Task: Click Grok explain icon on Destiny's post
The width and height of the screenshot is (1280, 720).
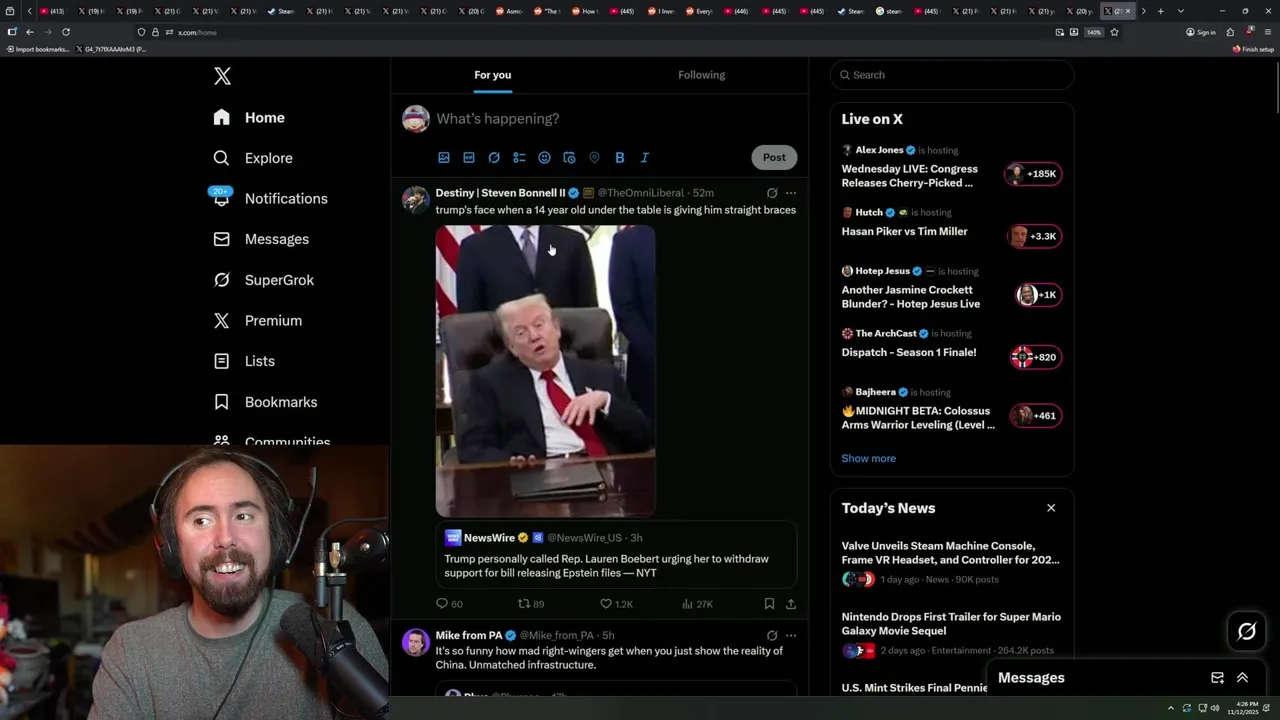Action: 772,193
